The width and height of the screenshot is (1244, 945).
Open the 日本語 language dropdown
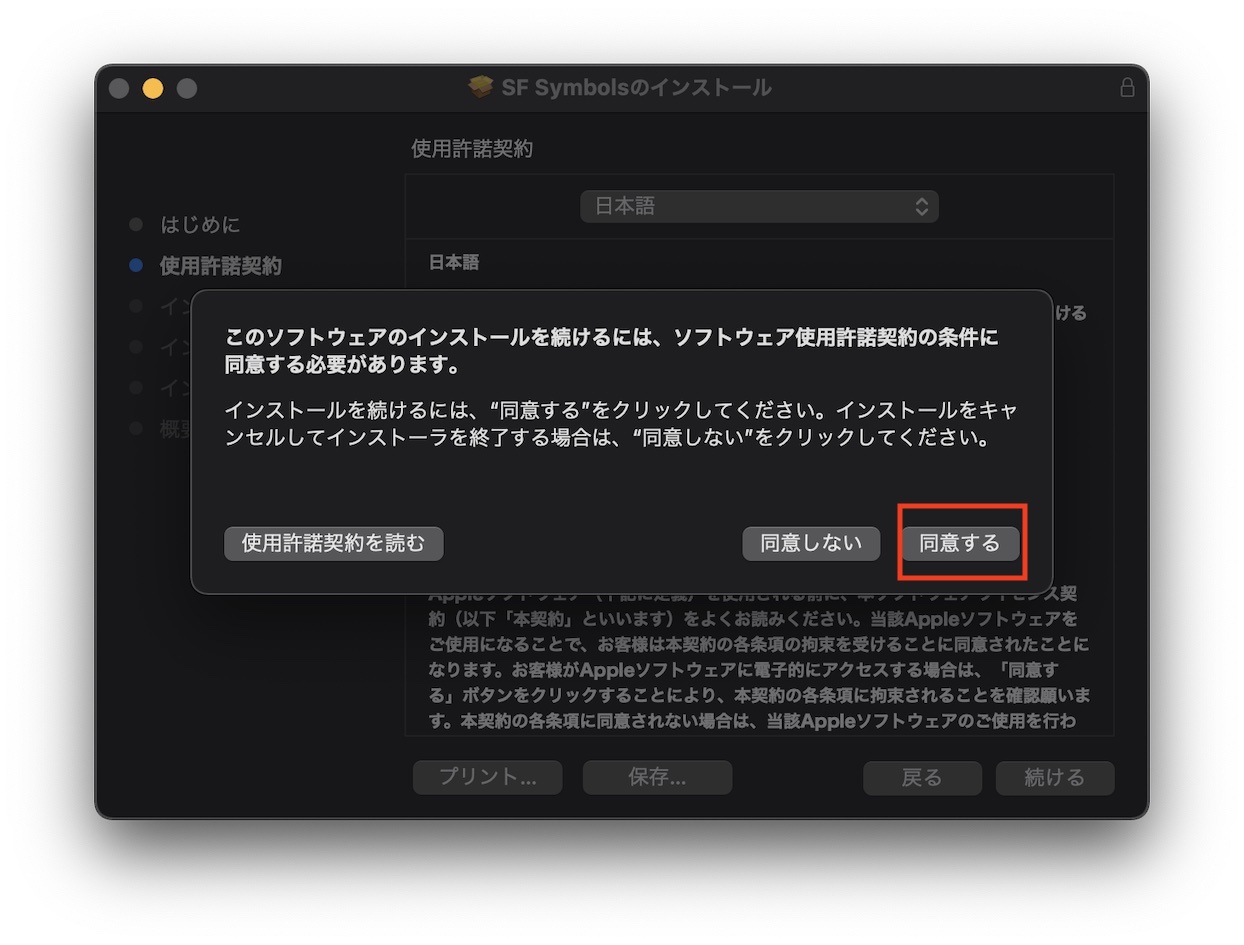[x=759, y=207]
